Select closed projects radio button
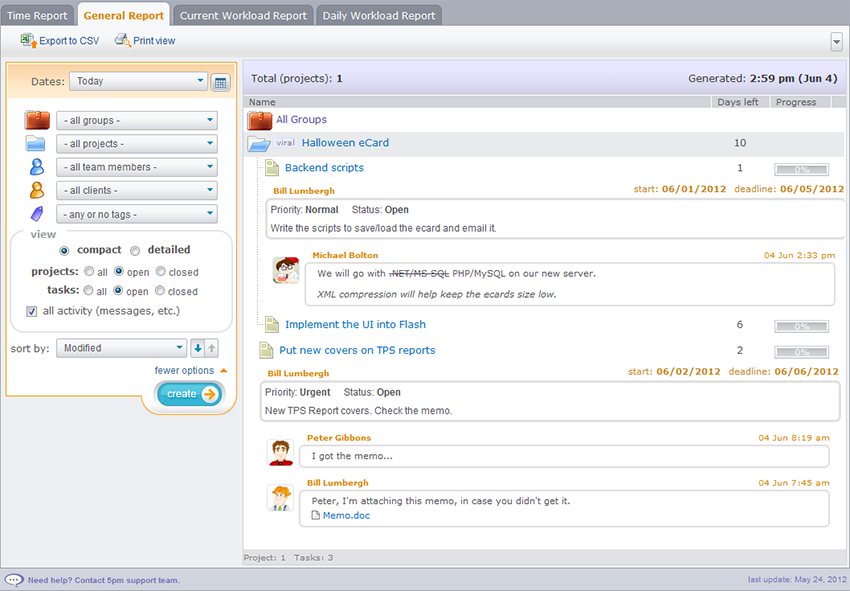The width and height of the screenshot is (850, 591). (160, 271)
